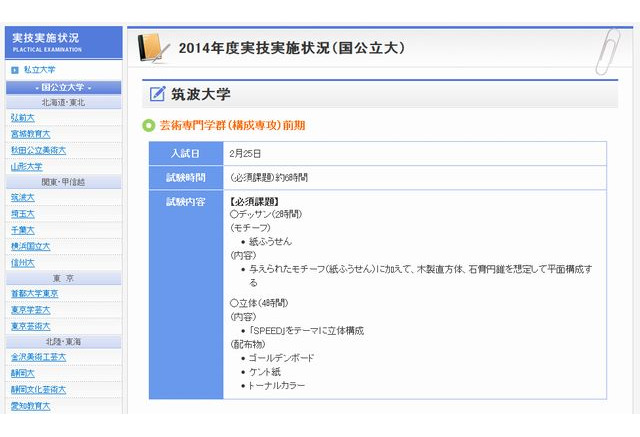
Task: Click the pencil edit icon beside 筑波大学
Action: 157,95
